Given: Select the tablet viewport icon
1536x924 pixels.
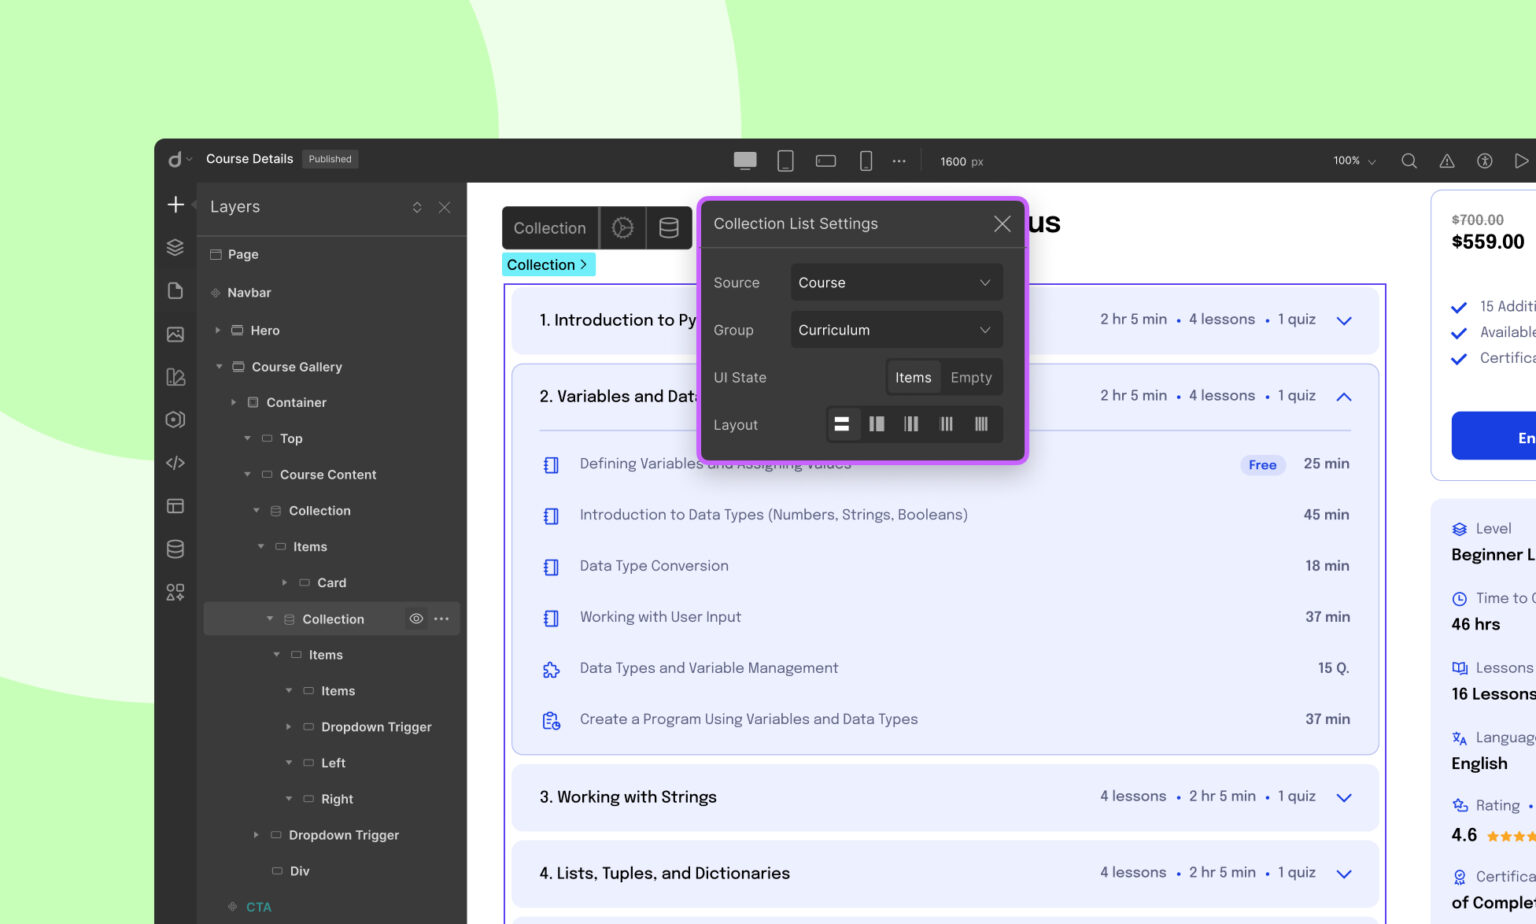Looking at the screenshot, I should [x=785, y=161].
